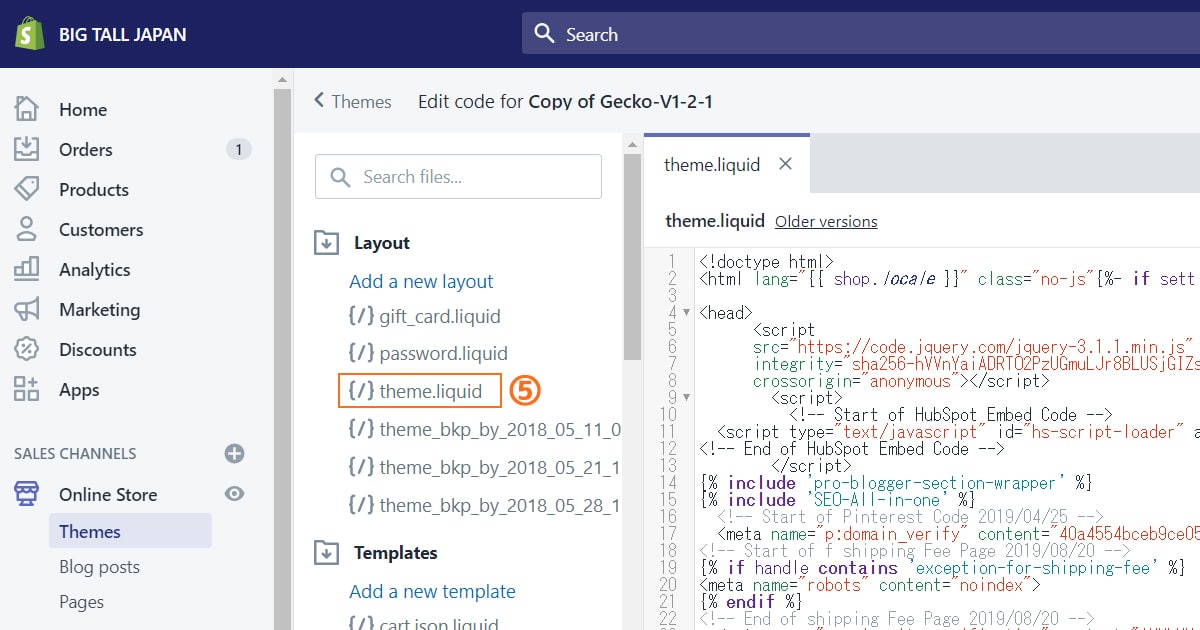The width and height of the screenshot is (1200, 630).
Task: Open Orders in the sidebar
Action: (x=86, y=150)
